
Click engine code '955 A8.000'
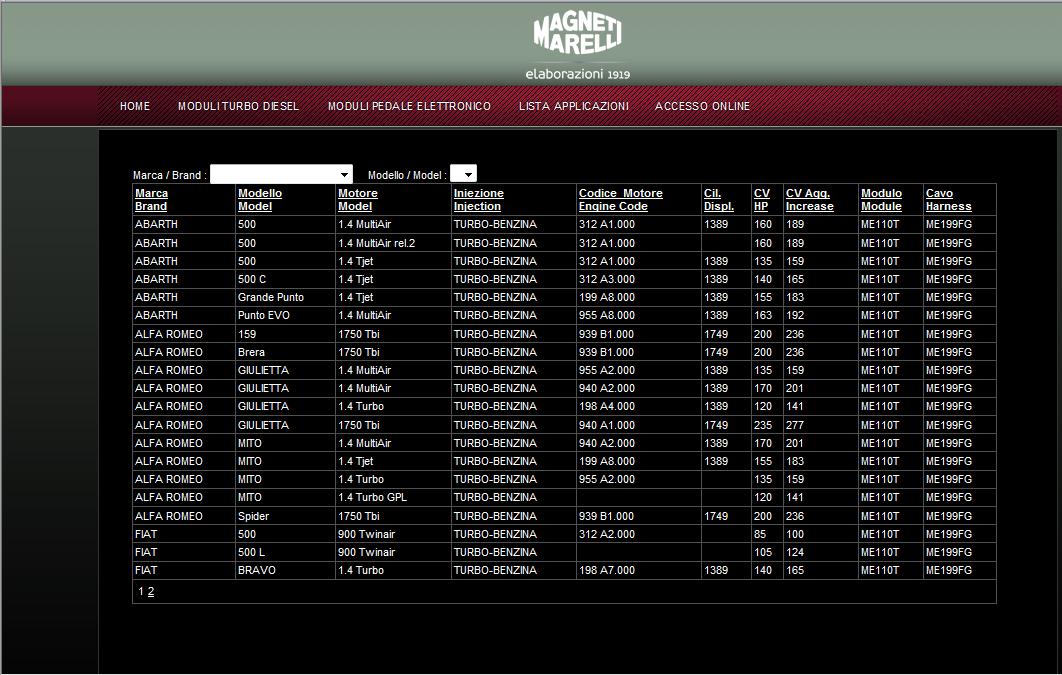coord(607,315)
